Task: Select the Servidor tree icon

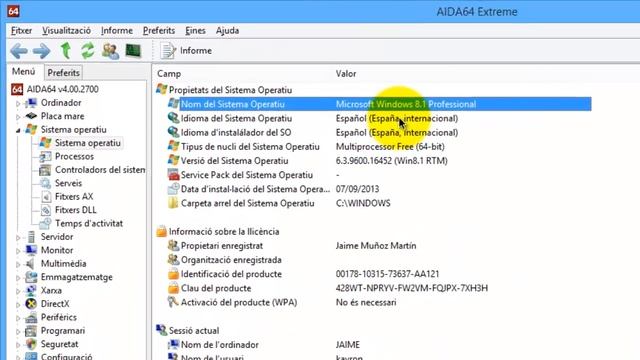Action: [31, 237]
